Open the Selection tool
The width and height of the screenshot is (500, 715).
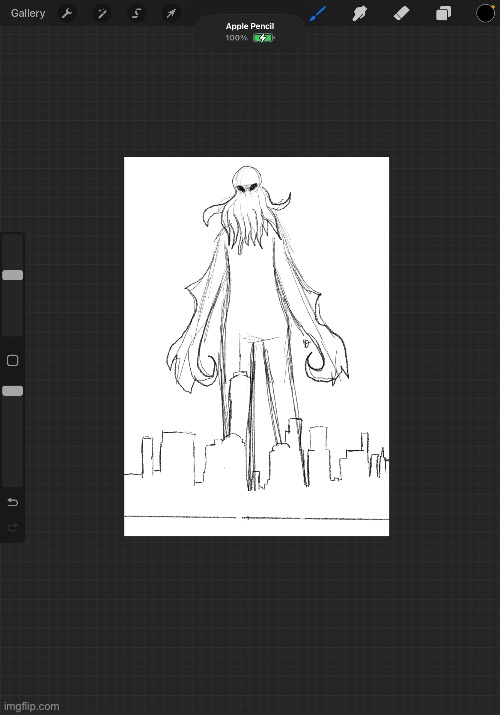tap(136, 13)
